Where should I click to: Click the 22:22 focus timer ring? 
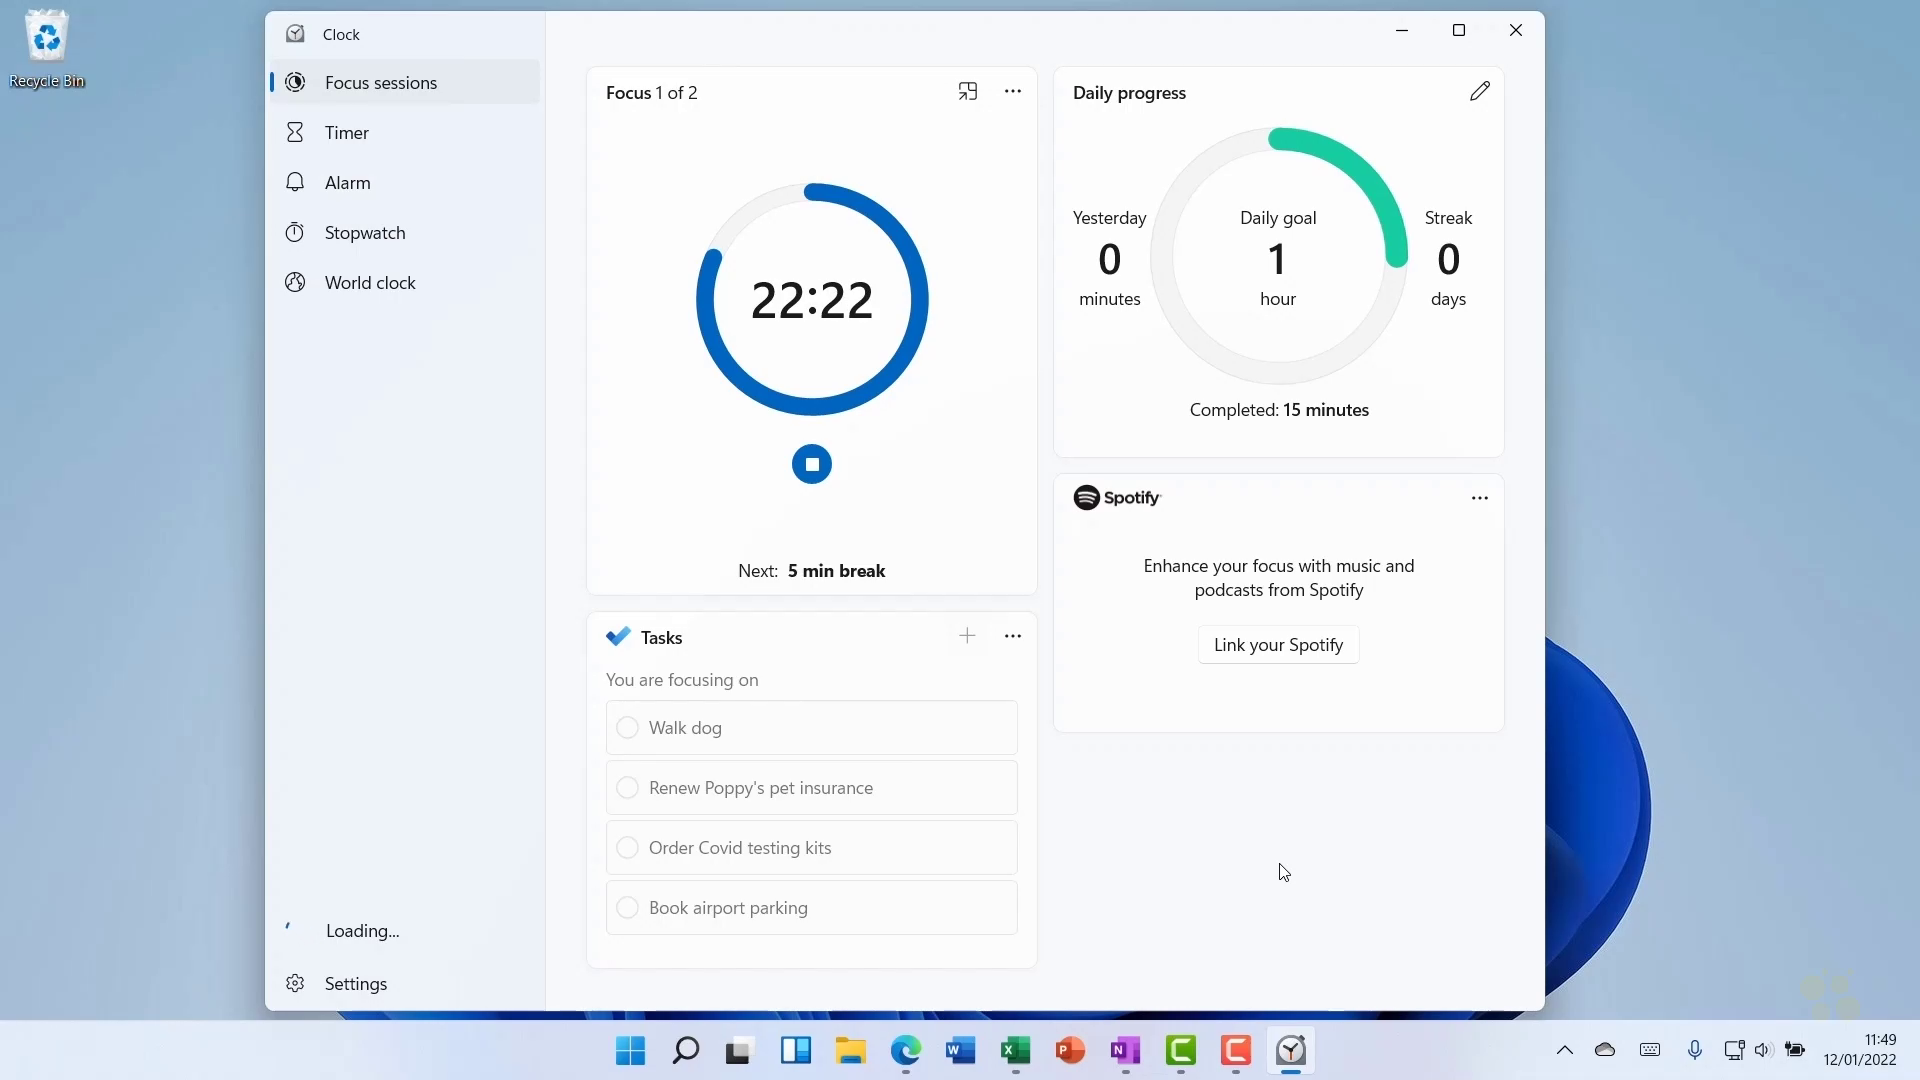(x=812, y=299)
